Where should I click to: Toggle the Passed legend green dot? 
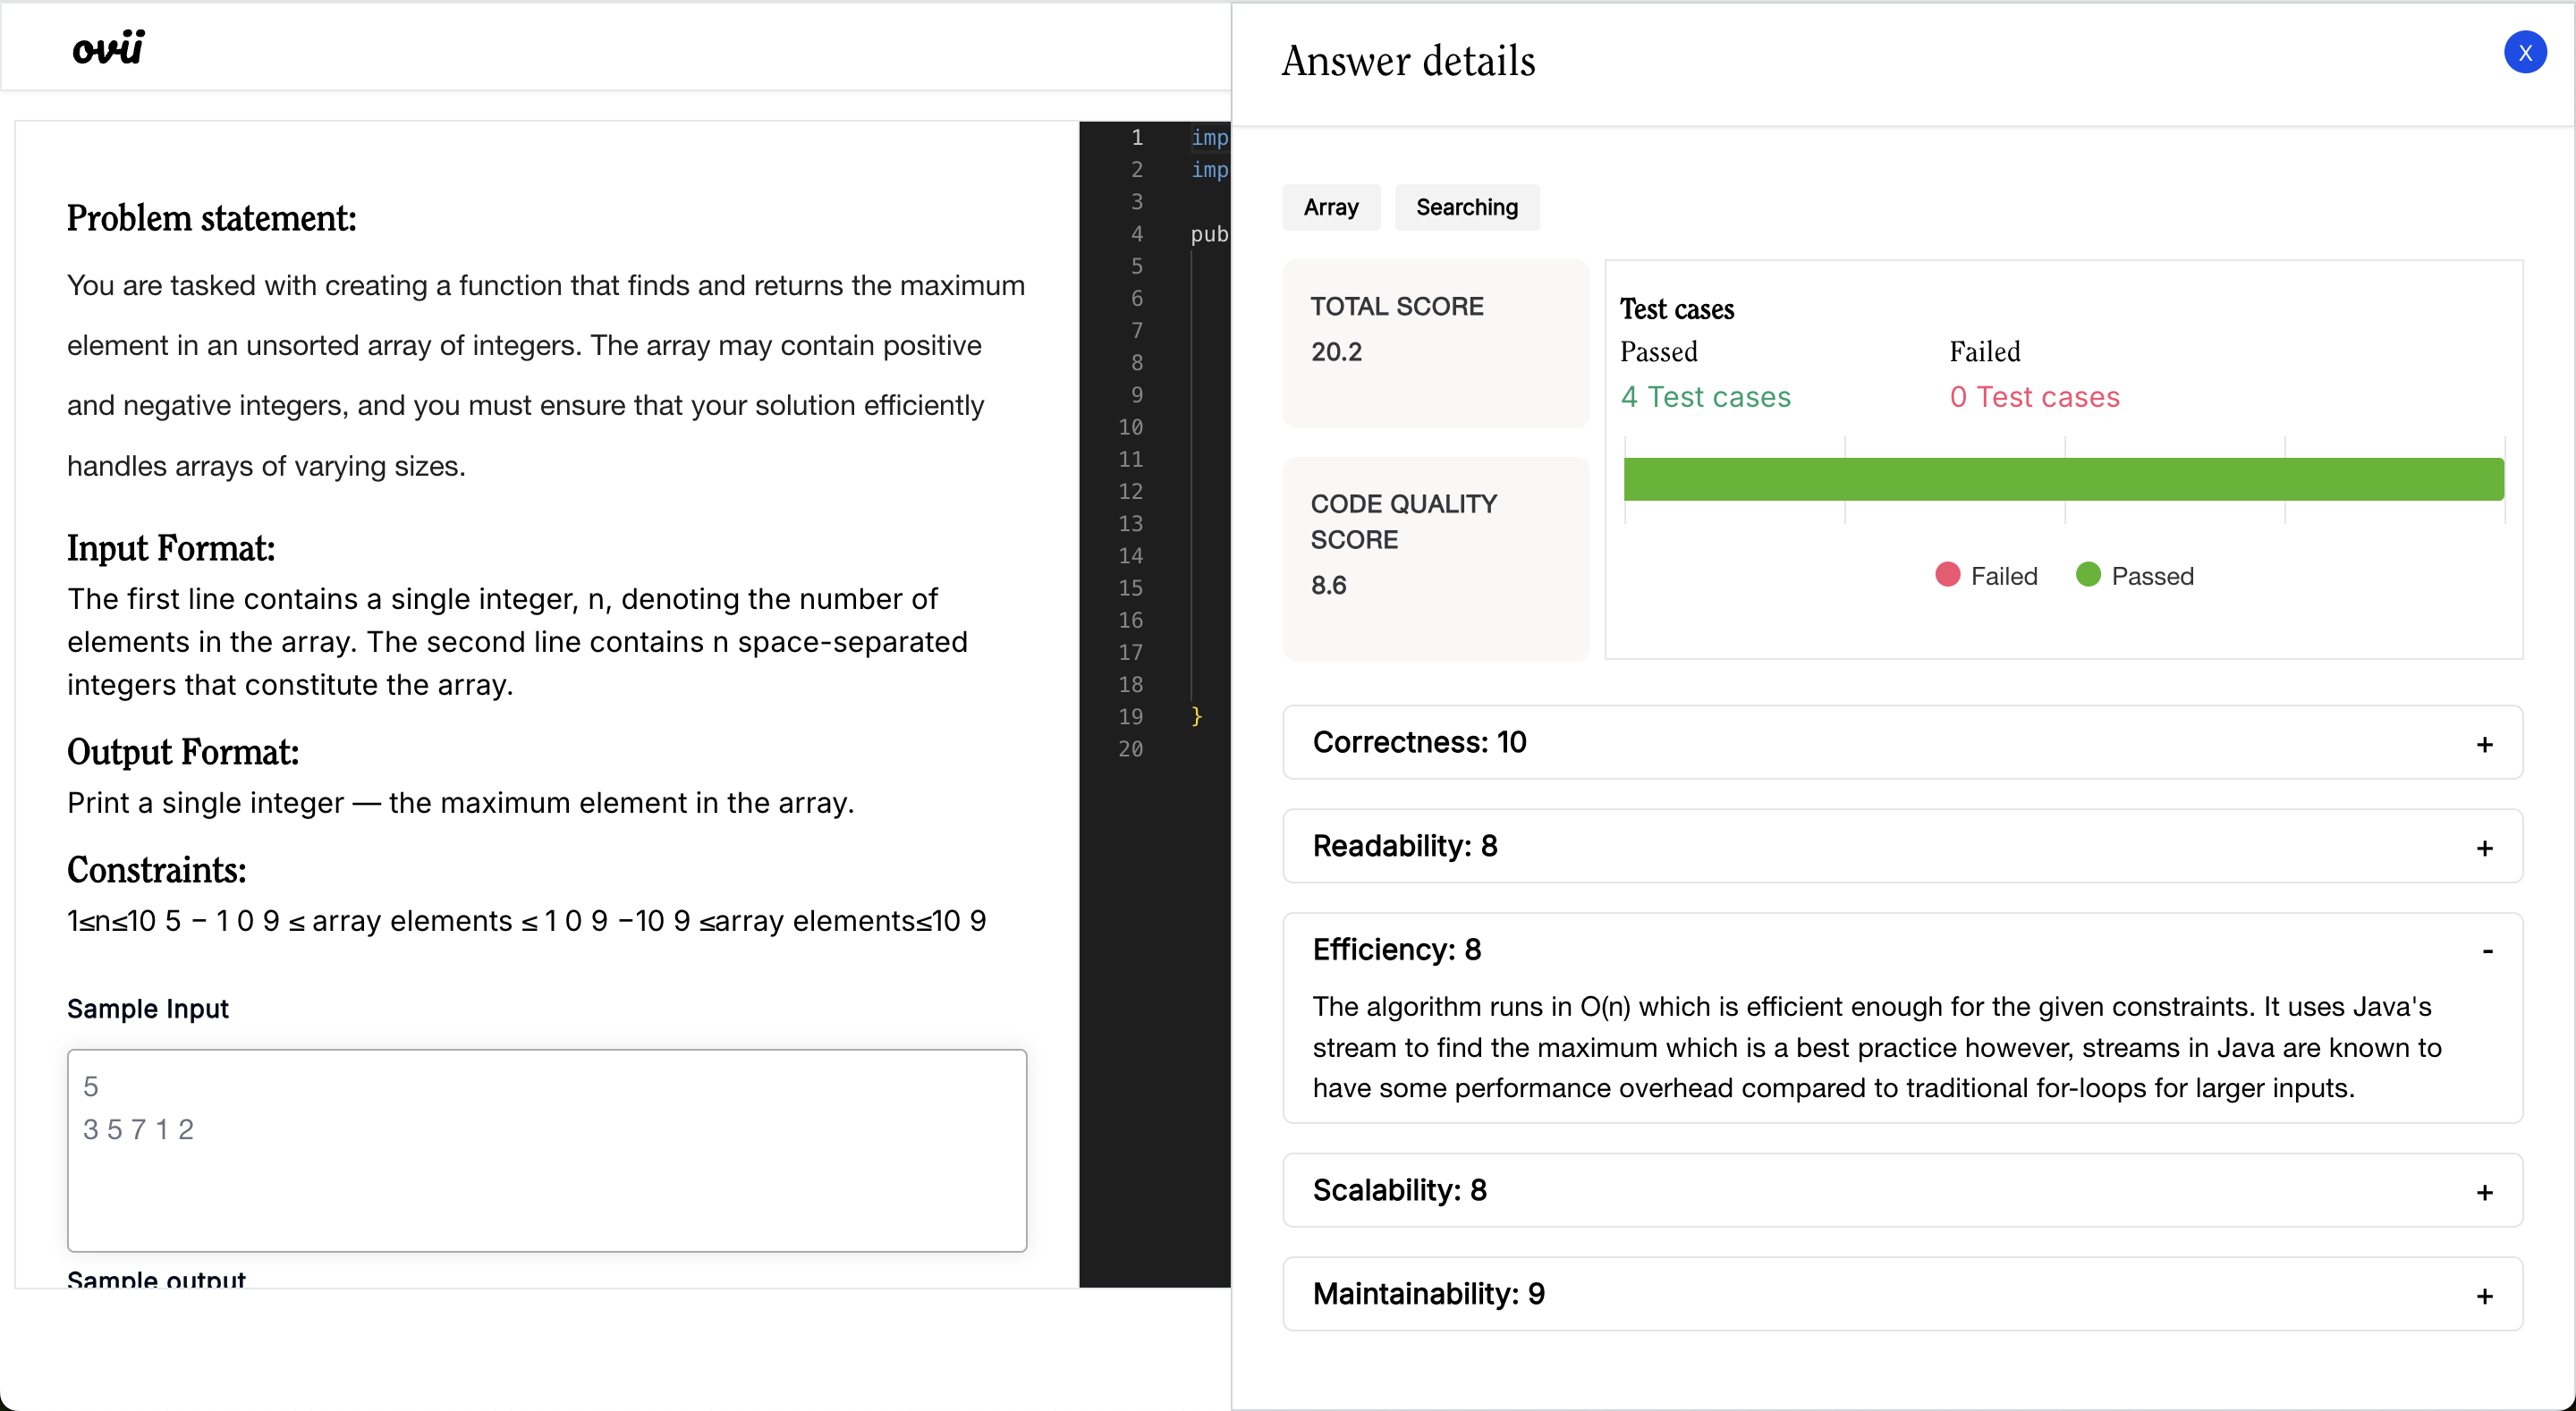(x=2087, y=575)
